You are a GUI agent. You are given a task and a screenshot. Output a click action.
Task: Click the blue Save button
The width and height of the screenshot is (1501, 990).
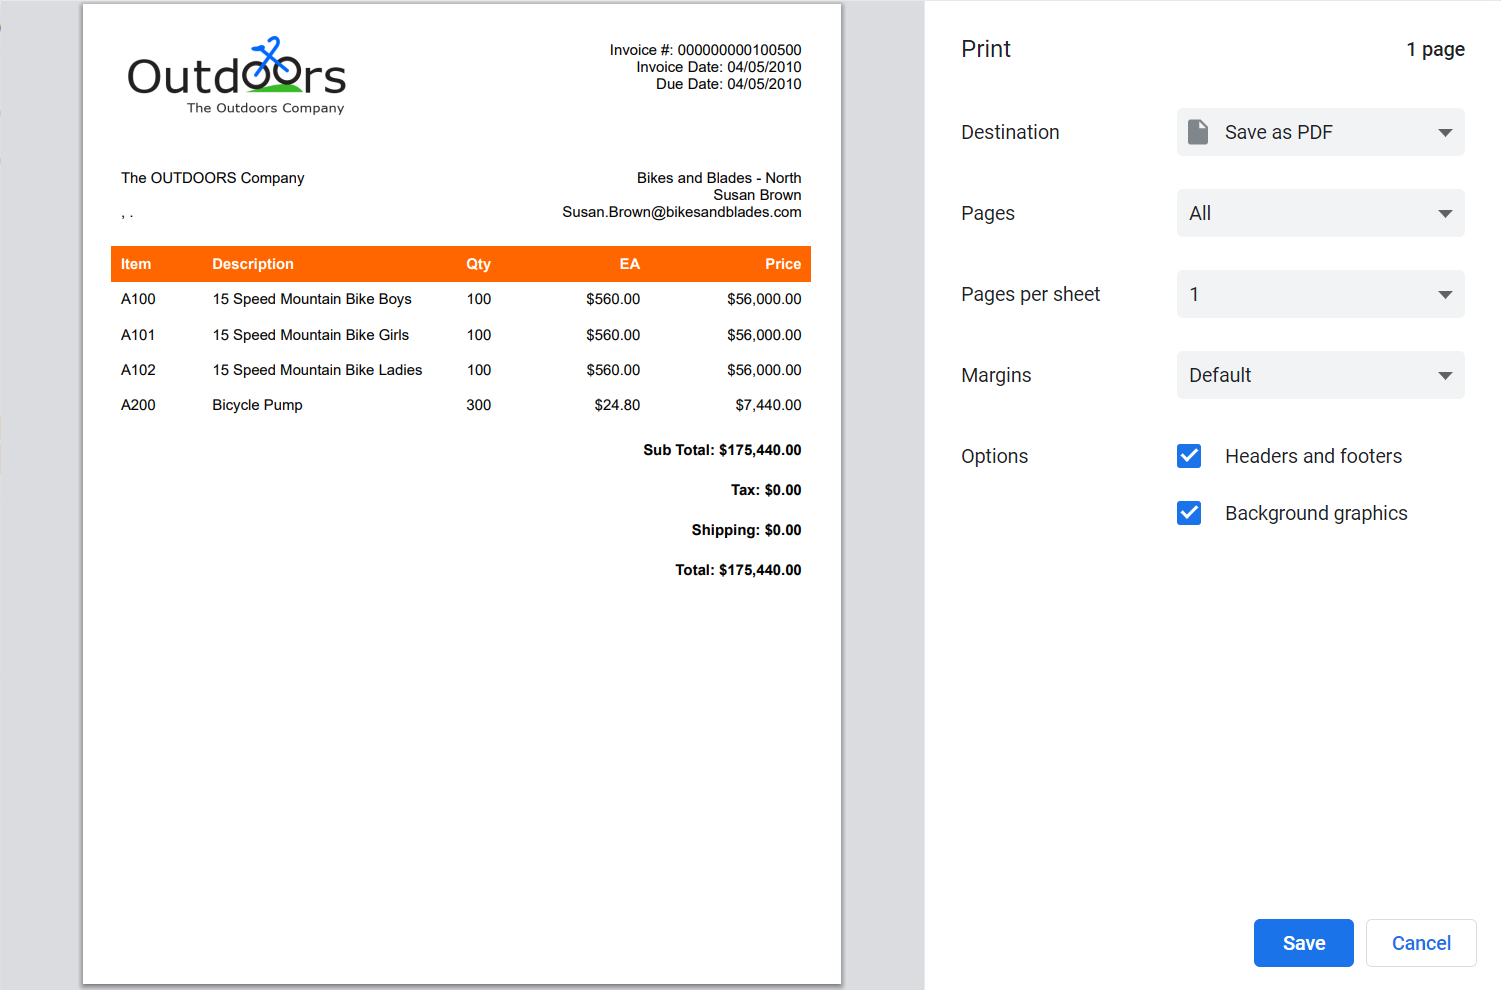tap(1304, 943)
